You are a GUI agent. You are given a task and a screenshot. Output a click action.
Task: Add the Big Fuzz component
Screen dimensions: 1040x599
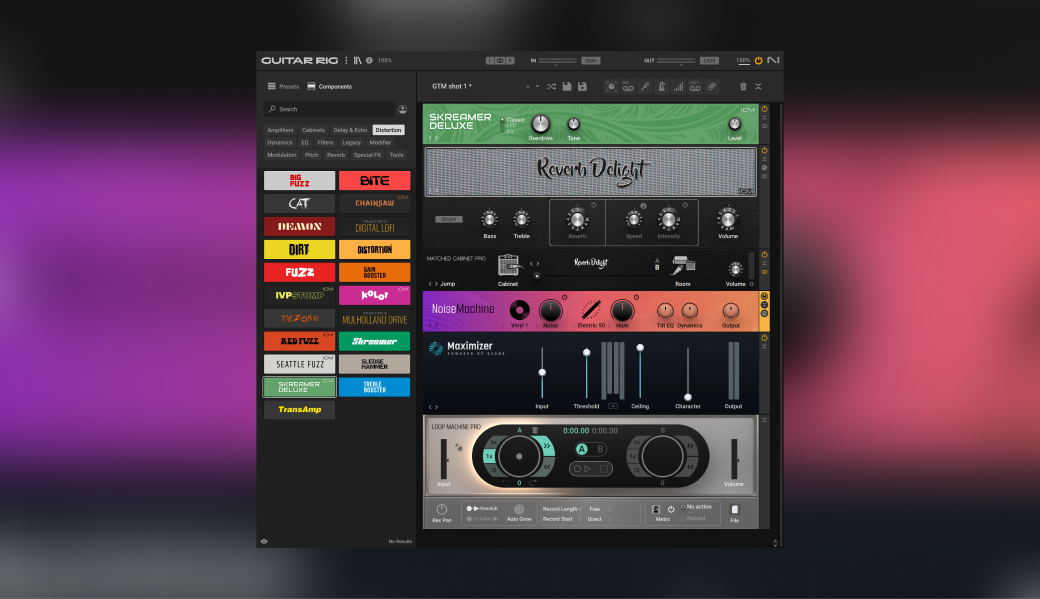click(x=300, y=180)
